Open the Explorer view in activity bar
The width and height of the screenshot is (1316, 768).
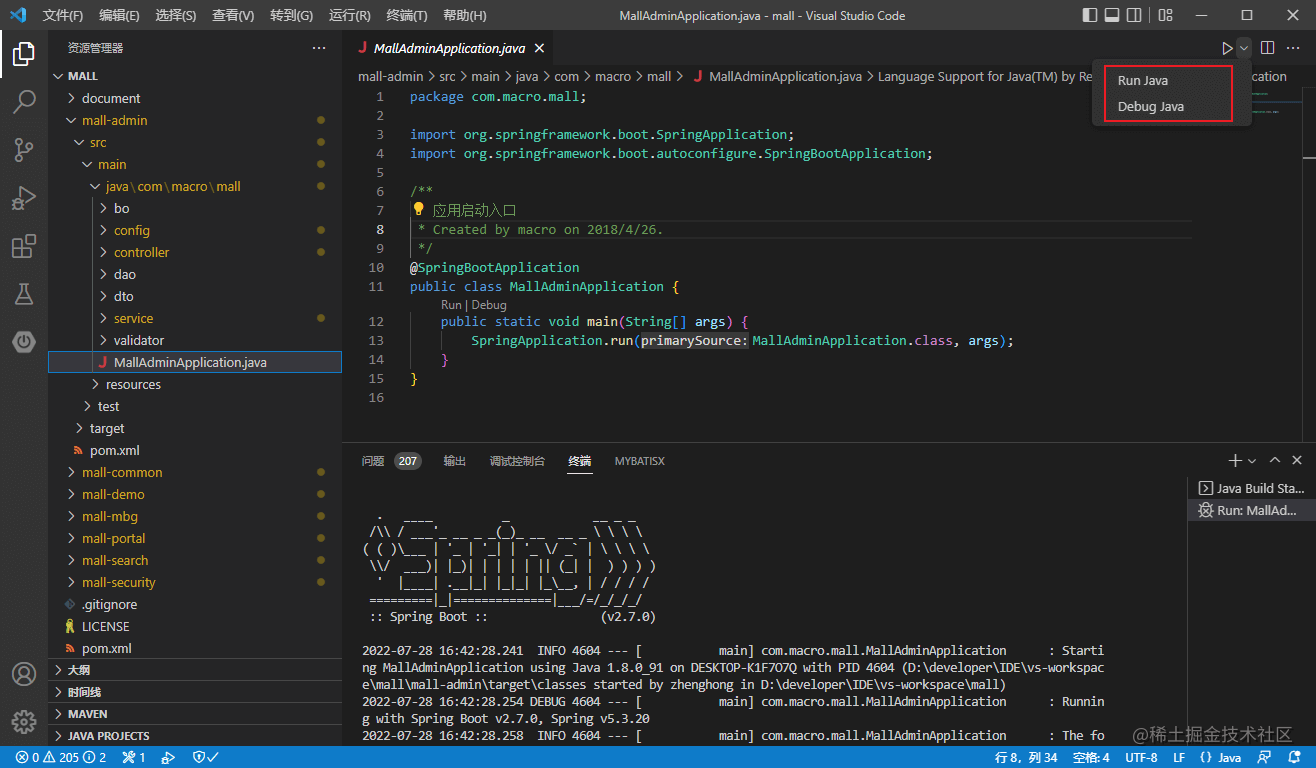[x=24, y=54]
